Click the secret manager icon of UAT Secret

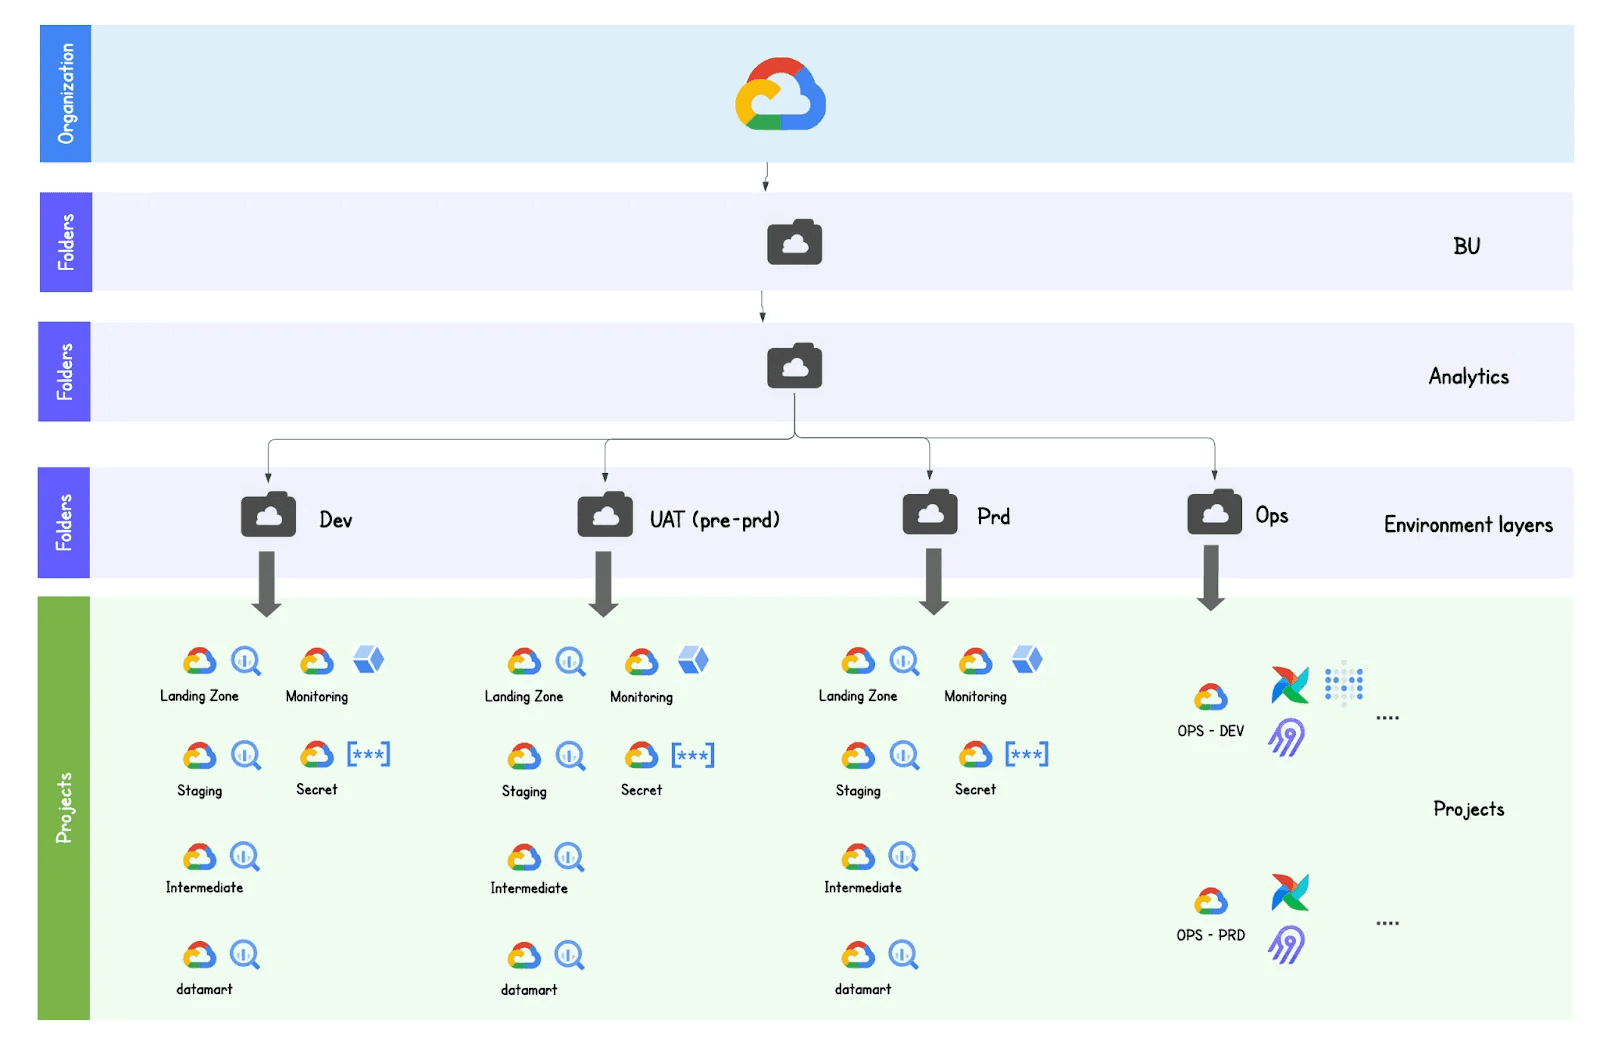coord(693,755)
